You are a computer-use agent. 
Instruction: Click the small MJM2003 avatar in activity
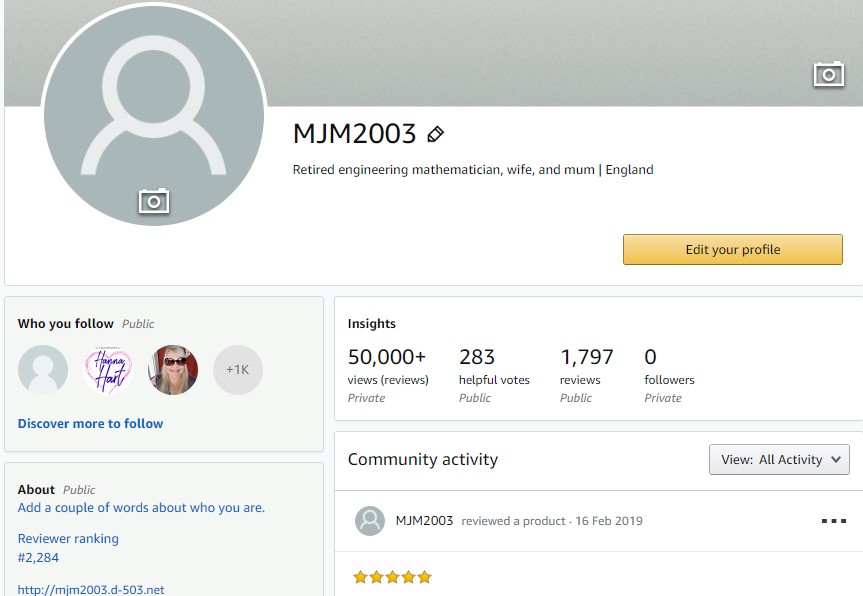(370, 521)
